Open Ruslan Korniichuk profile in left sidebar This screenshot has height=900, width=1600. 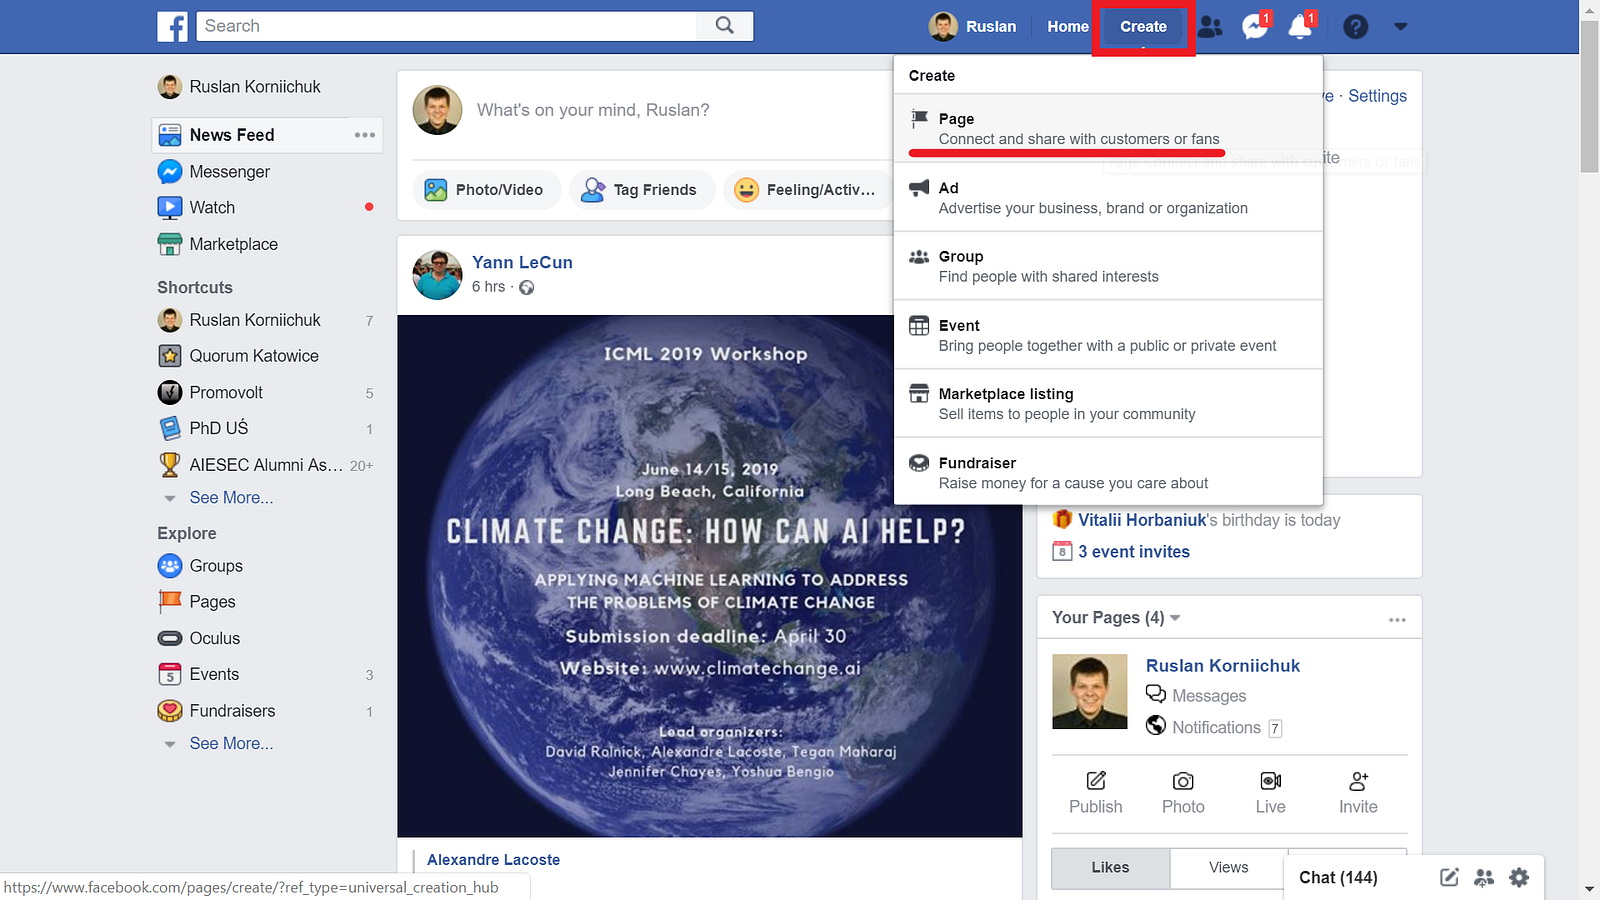click(x=240, y=87)
